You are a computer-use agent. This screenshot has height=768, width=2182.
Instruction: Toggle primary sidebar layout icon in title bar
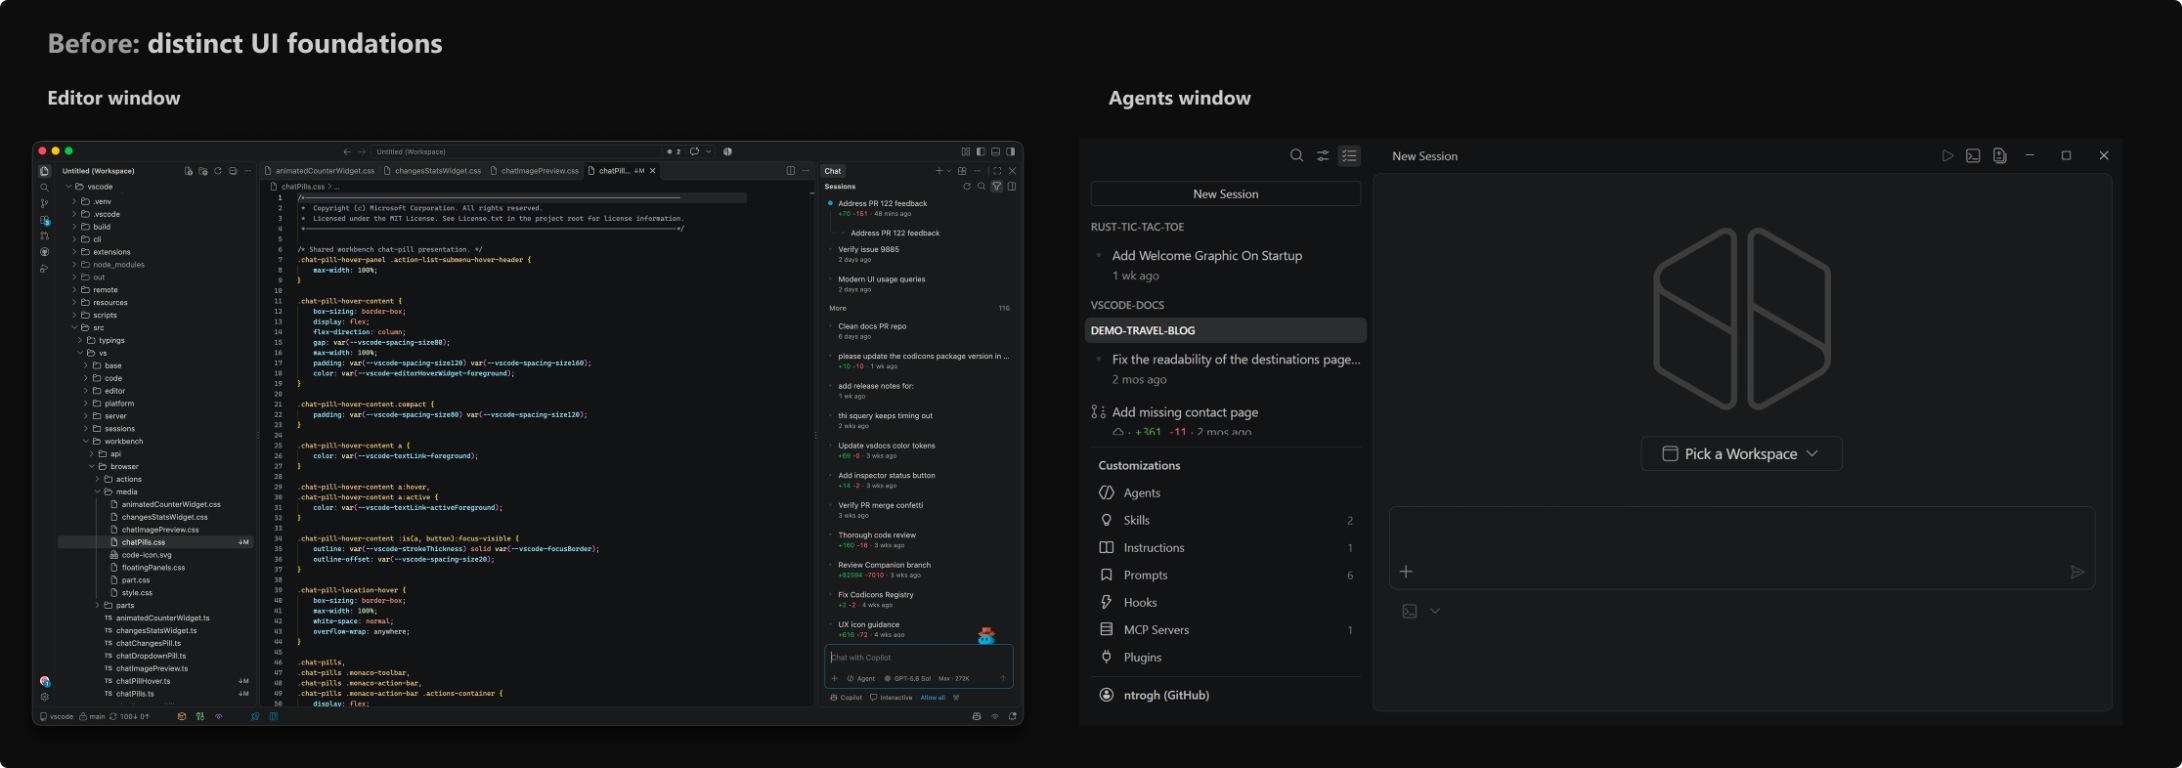[x=980, y=152]
